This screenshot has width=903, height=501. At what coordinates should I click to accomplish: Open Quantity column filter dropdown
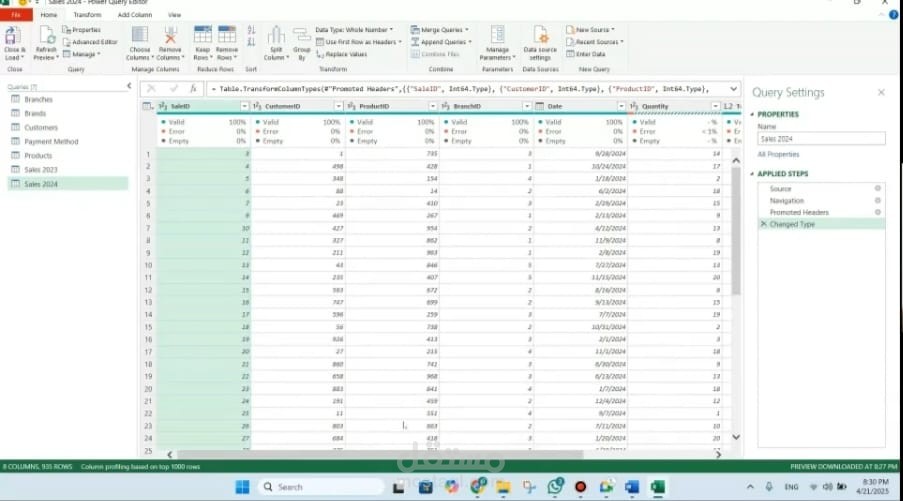point(715,107)
